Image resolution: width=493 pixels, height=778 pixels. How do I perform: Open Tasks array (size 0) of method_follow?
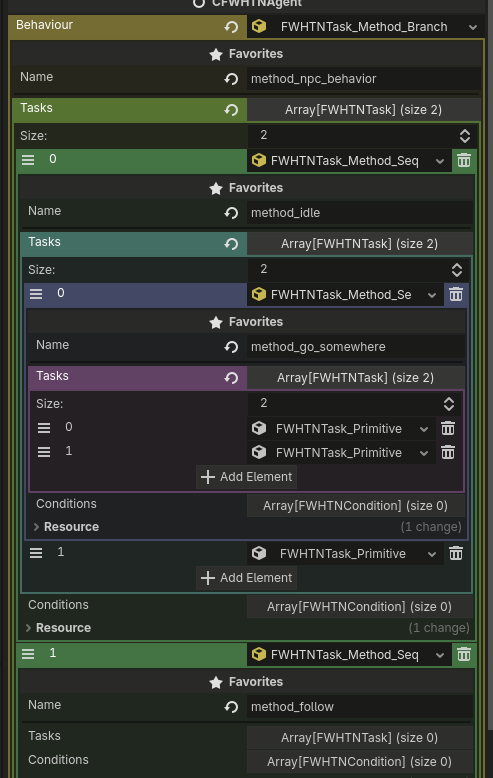point(359,737)
